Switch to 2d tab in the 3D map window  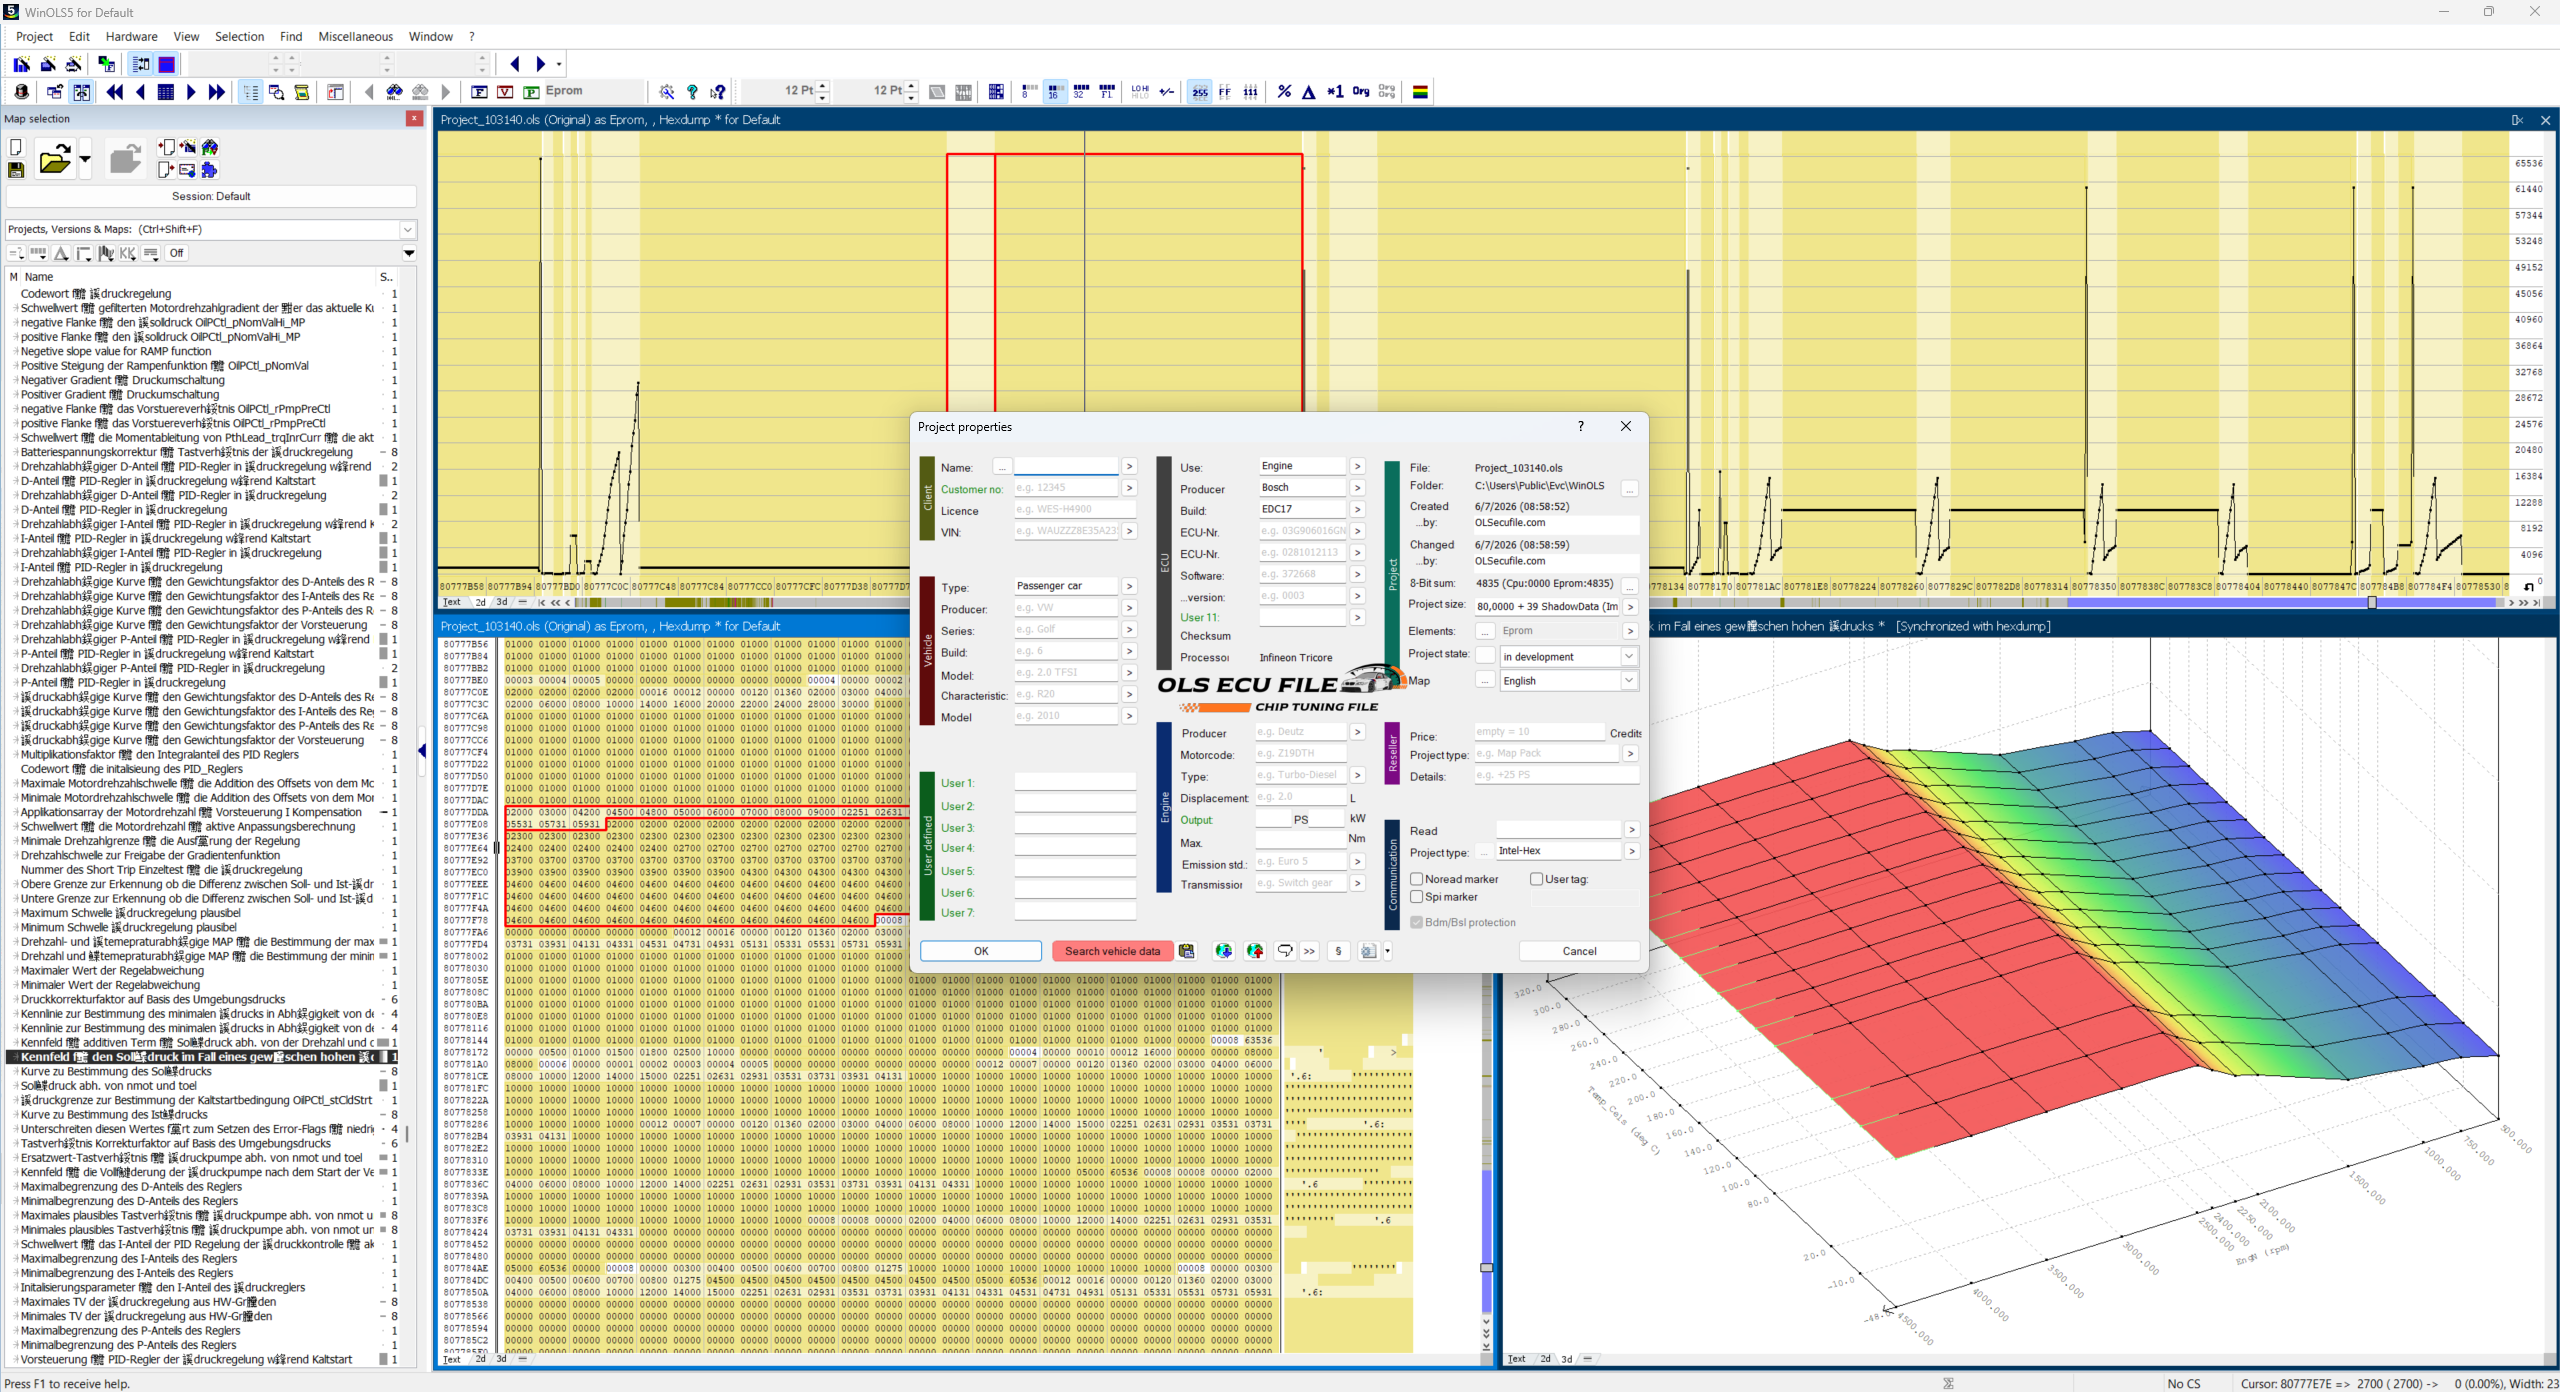pos(1545,1358)
